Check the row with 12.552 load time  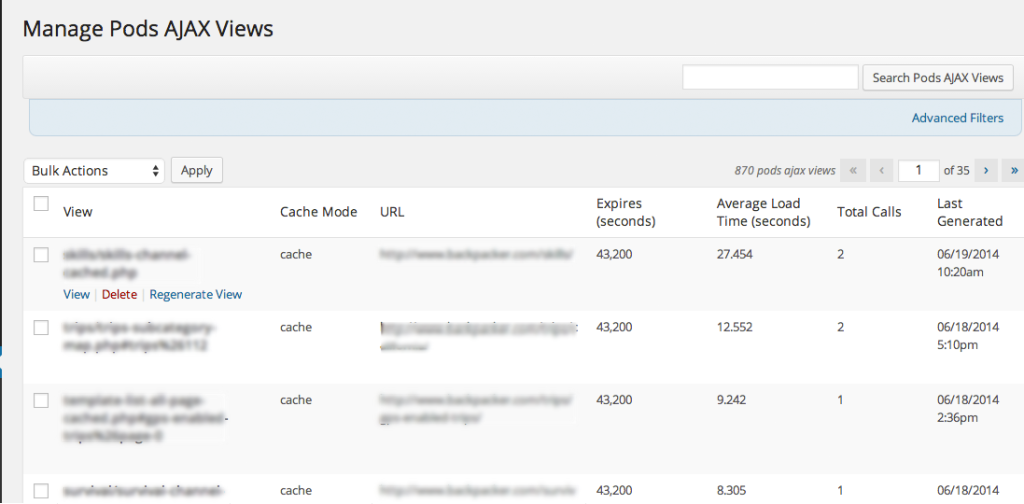tap(41, 328)
